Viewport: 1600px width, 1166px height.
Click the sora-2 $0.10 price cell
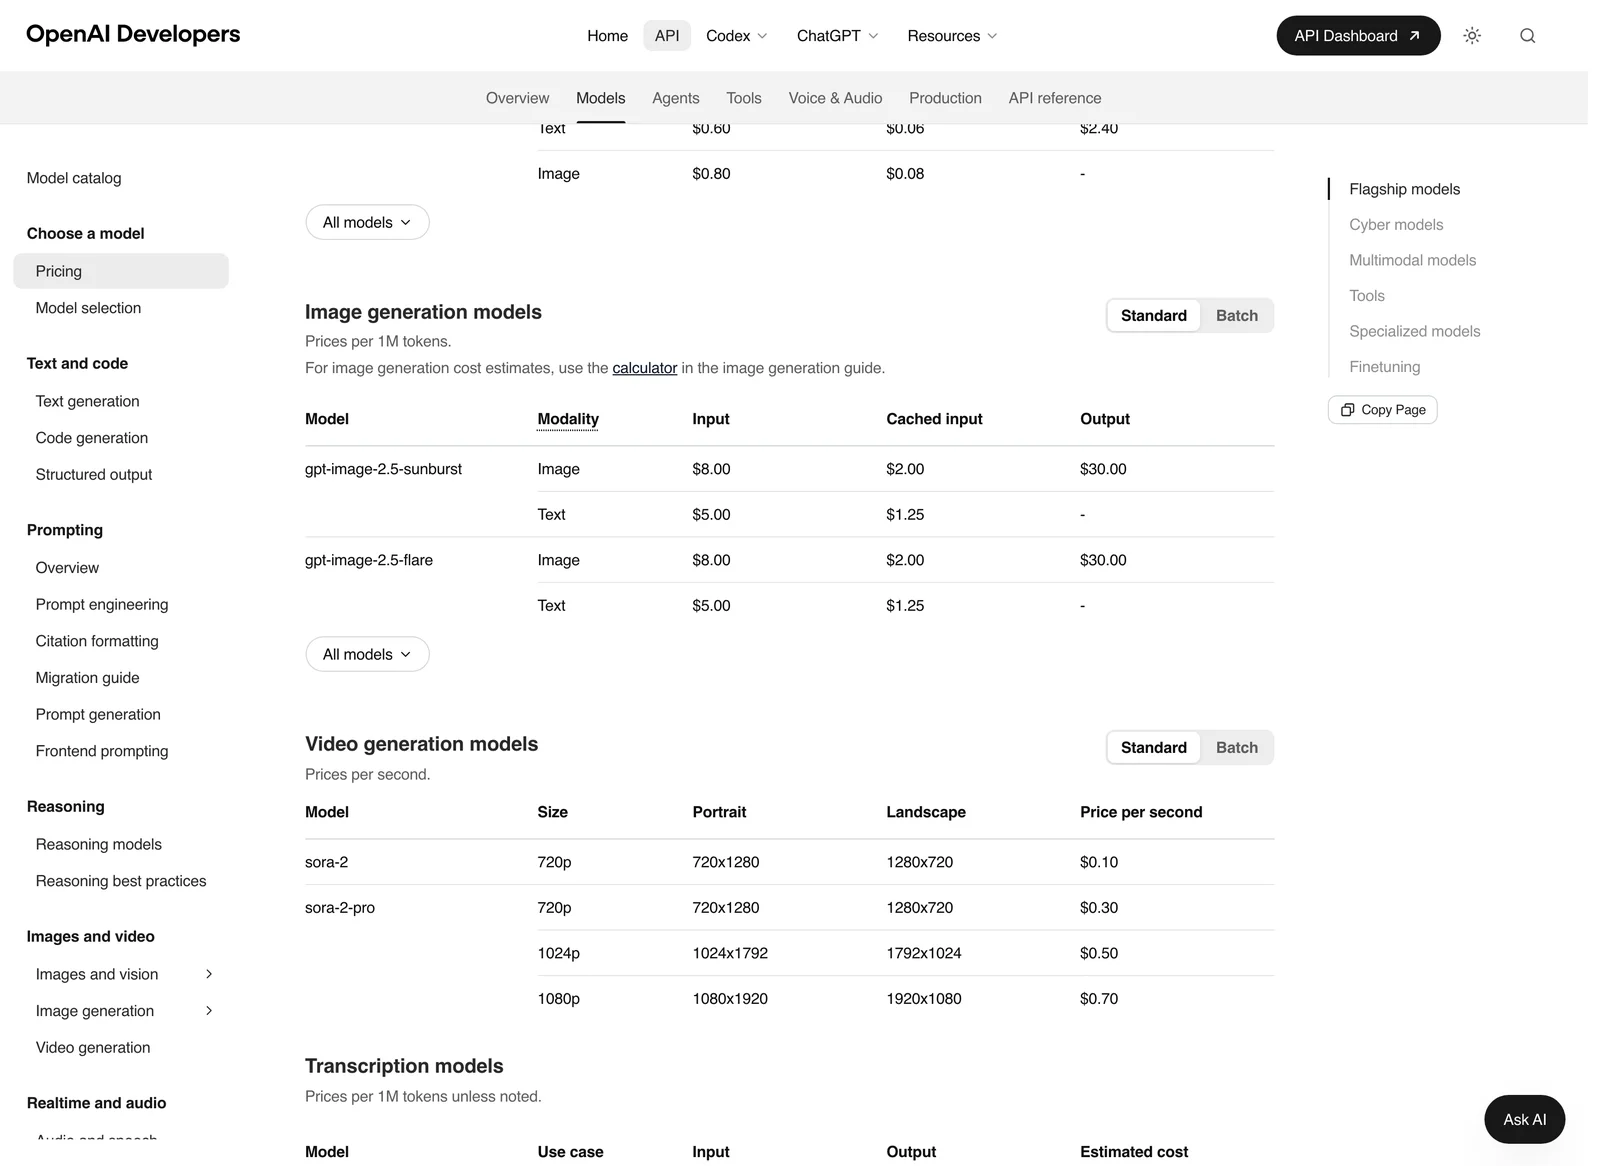(1099, 862)
